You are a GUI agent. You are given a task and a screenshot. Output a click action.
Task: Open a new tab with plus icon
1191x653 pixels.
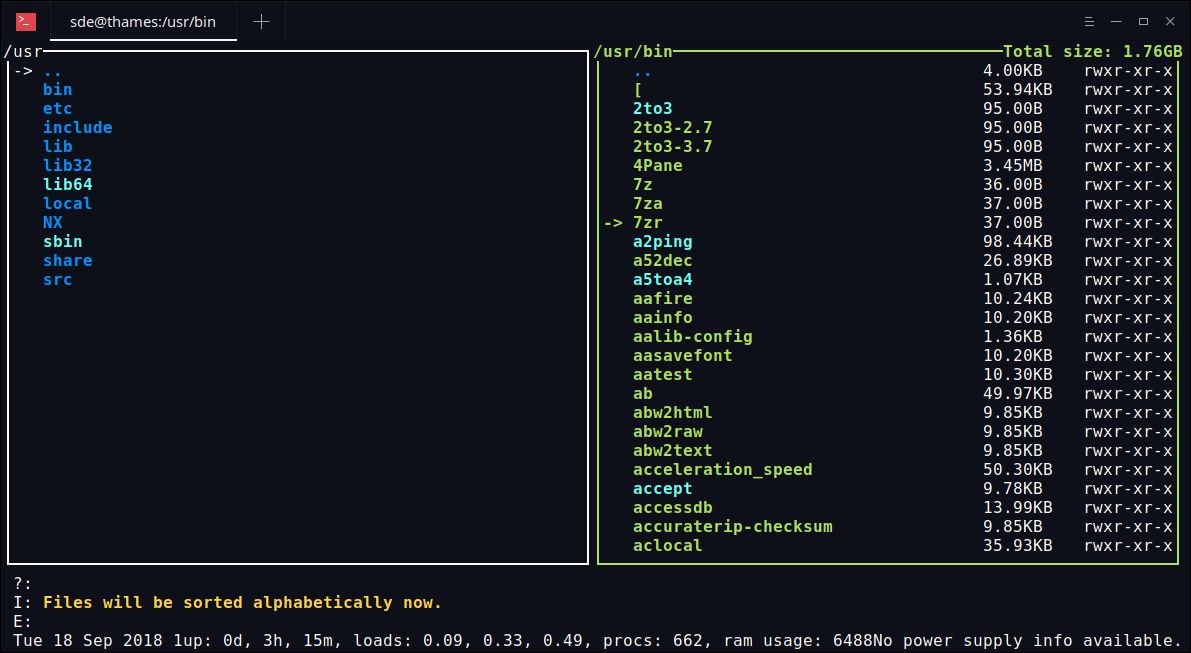(x=261, y=22)
